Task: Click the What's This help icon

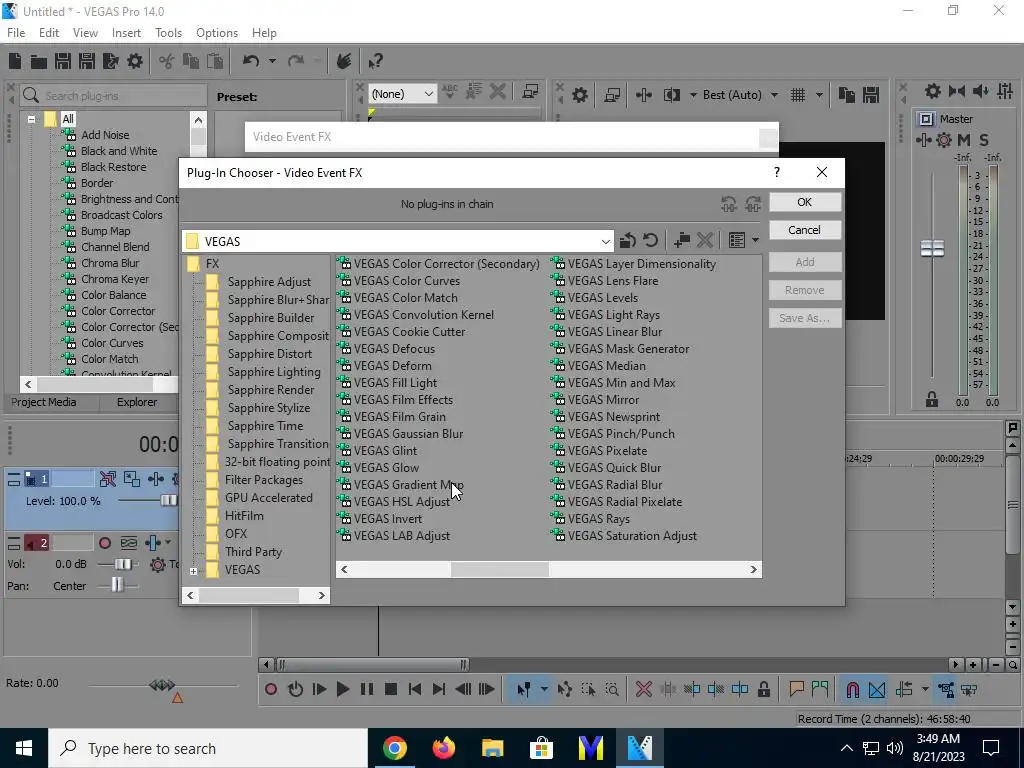Action: click(375, 61)
